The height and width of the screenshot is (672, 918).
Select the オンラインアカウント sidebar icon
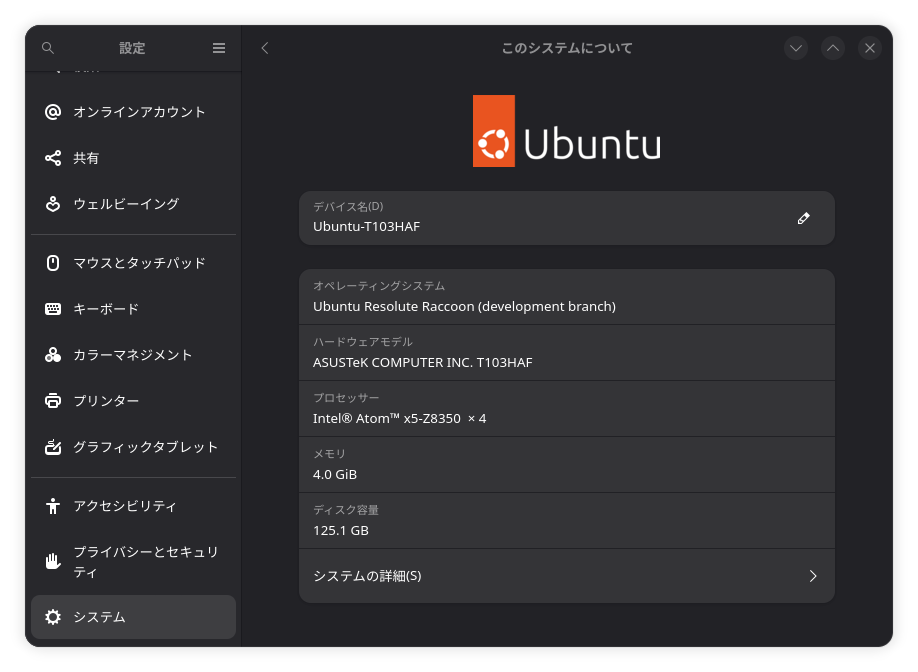53,112
